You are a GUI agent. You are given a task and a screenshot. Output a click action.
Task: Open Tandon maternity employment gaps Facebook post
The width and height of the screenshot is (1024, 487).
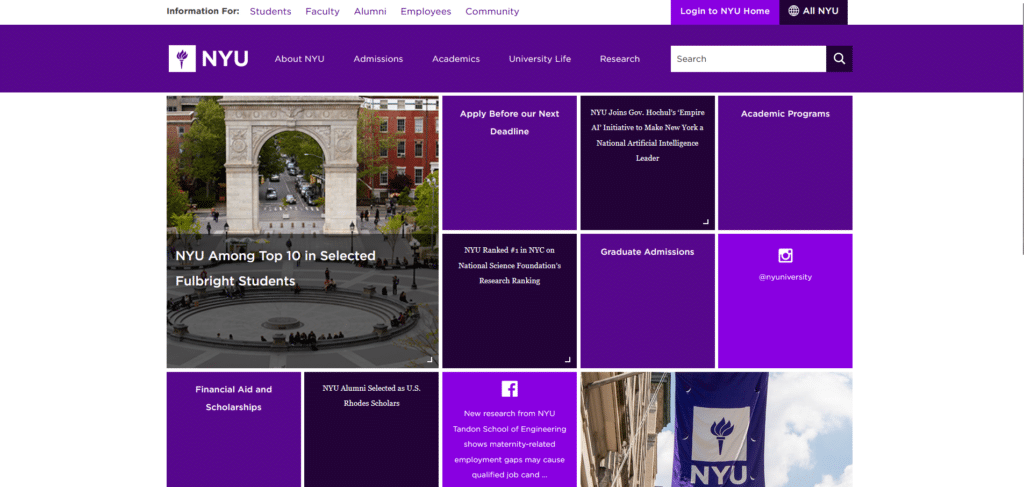coord(509,444)
